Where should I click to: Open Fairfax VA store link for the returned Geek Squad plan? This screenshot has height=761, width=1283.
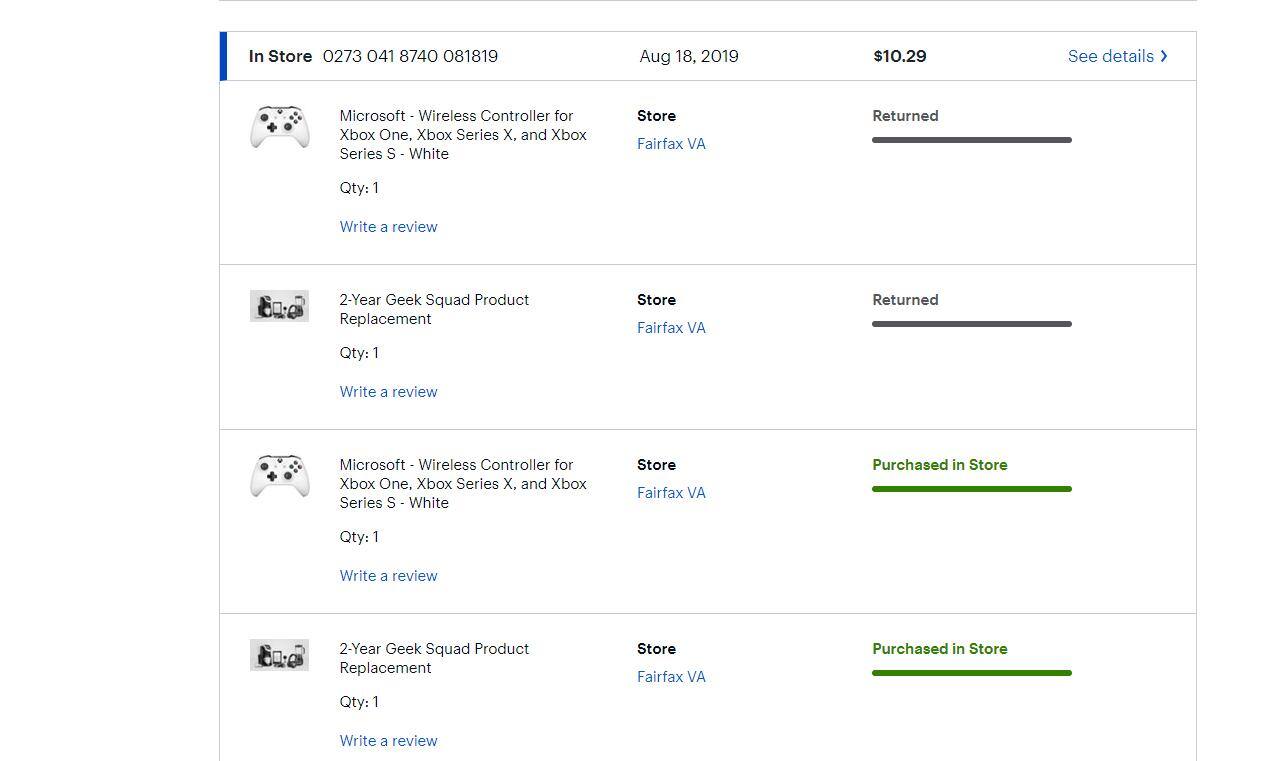pyautogui.click(x=671, y=328)
